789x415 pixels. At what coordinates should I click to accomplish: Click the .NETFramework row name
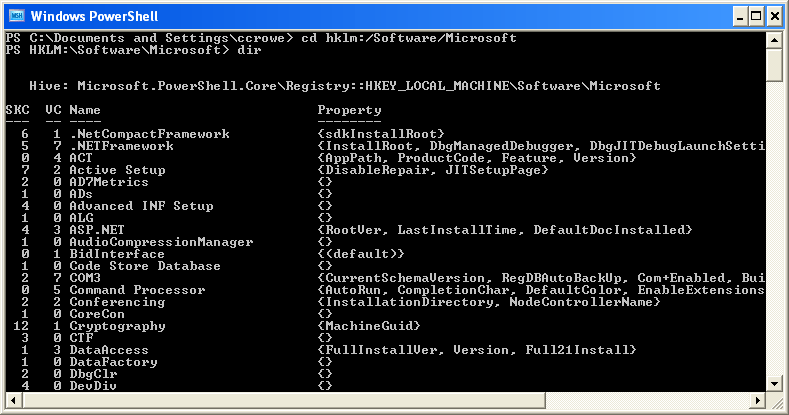click(121, 146)
